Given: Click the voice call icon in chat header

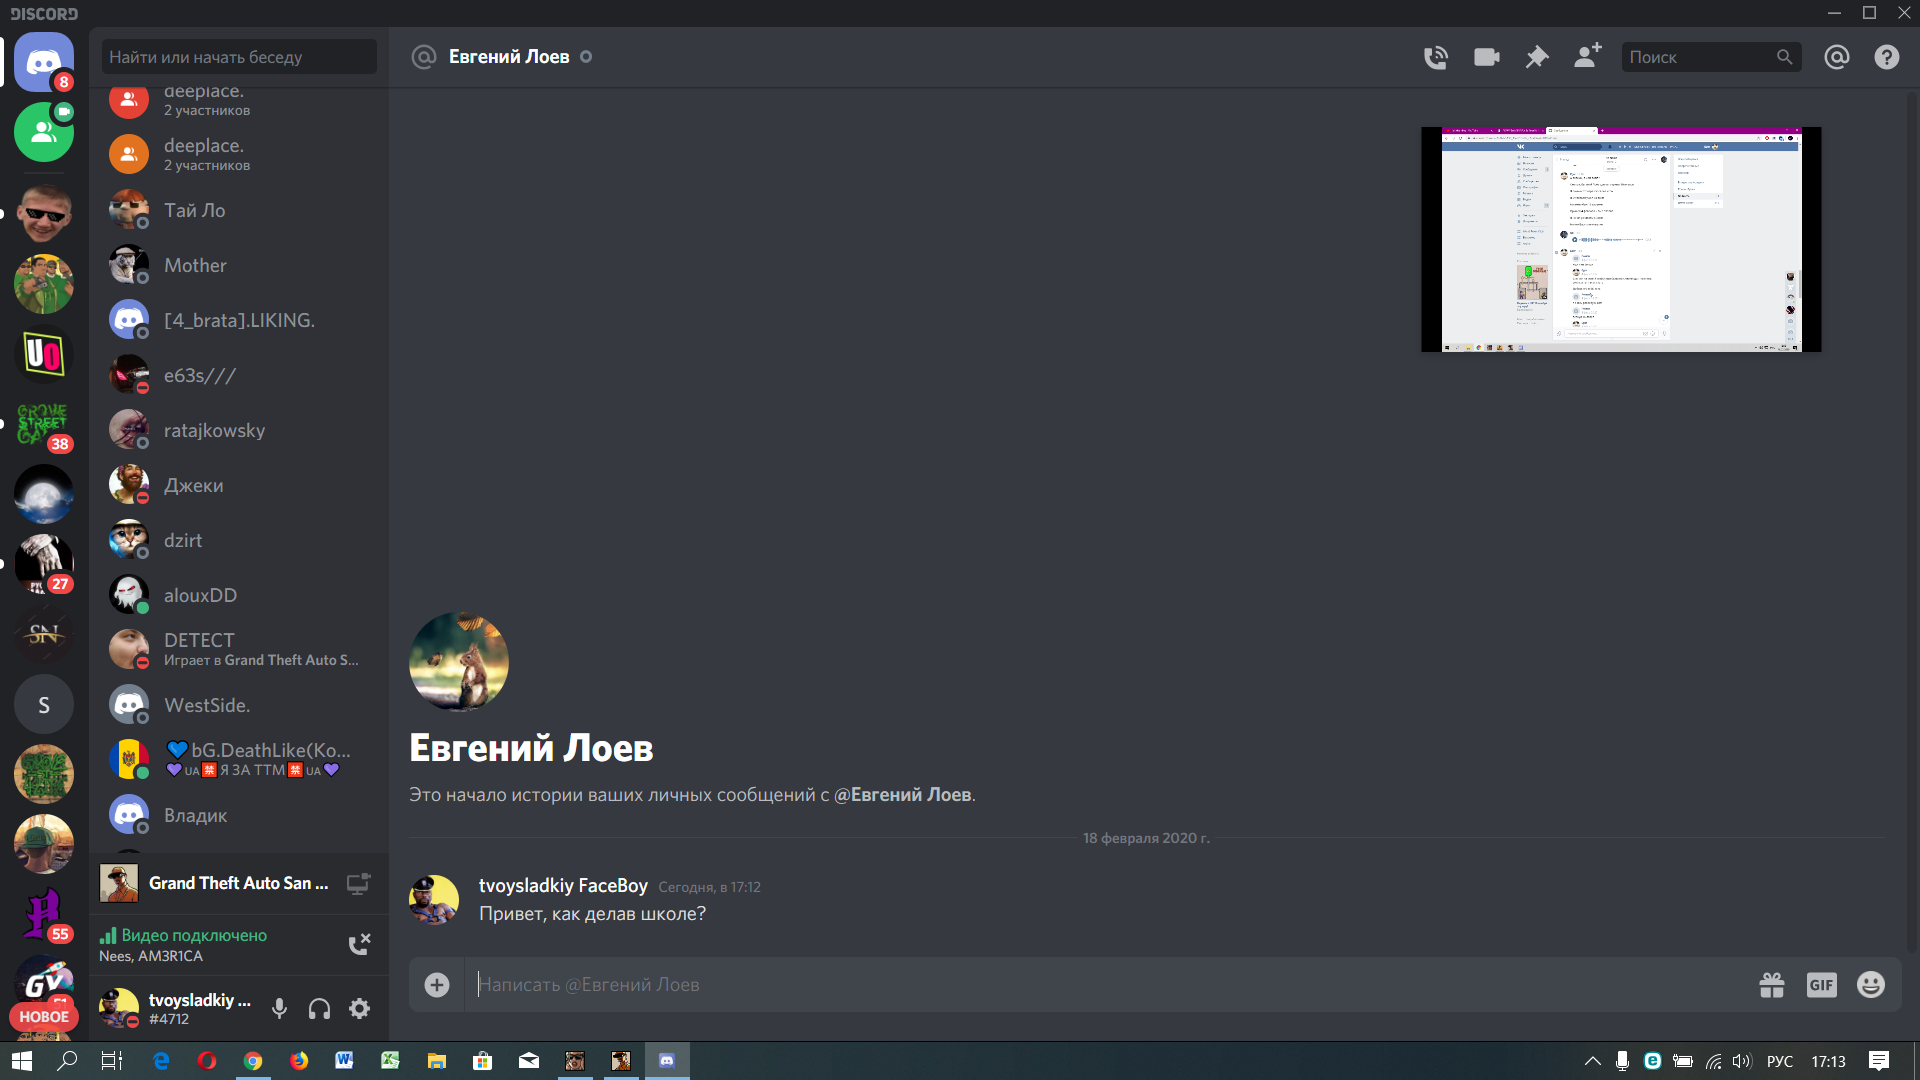Looking at the screenshot, I should [1436, 57].
